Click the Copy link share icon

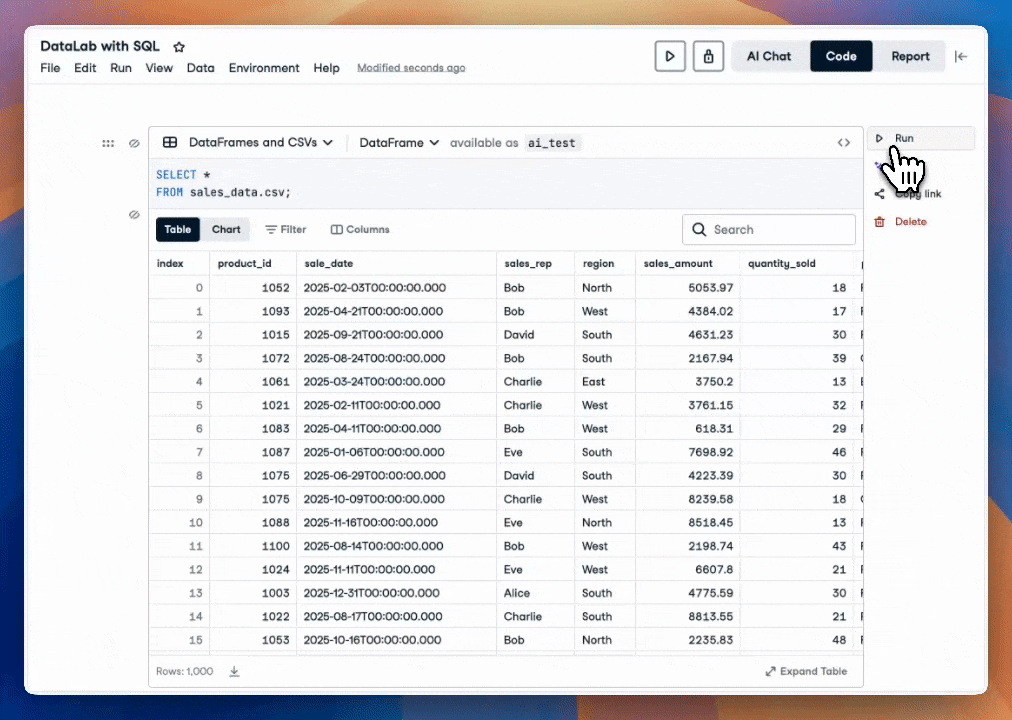tap(879, 194)
